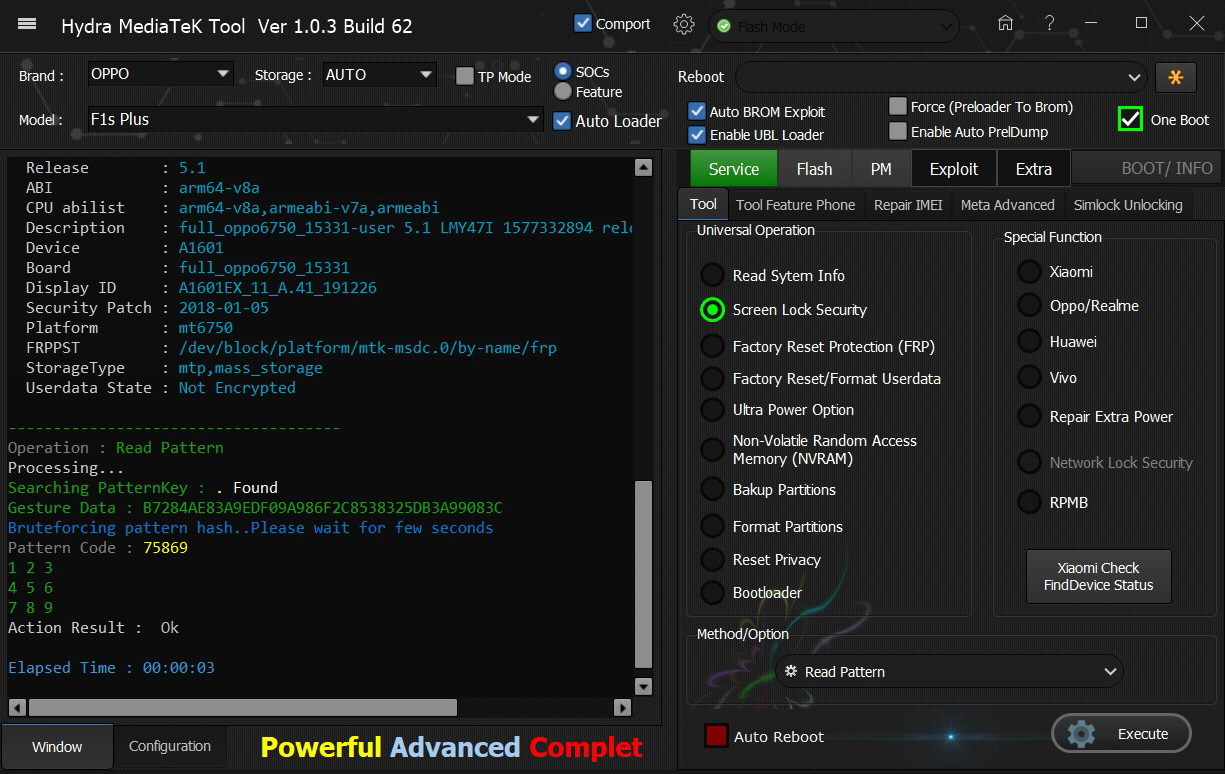Click the Pattern Code value 75869
This screenshot has height=774, width=1225.
pyautogui.click(x=165, y=548)
